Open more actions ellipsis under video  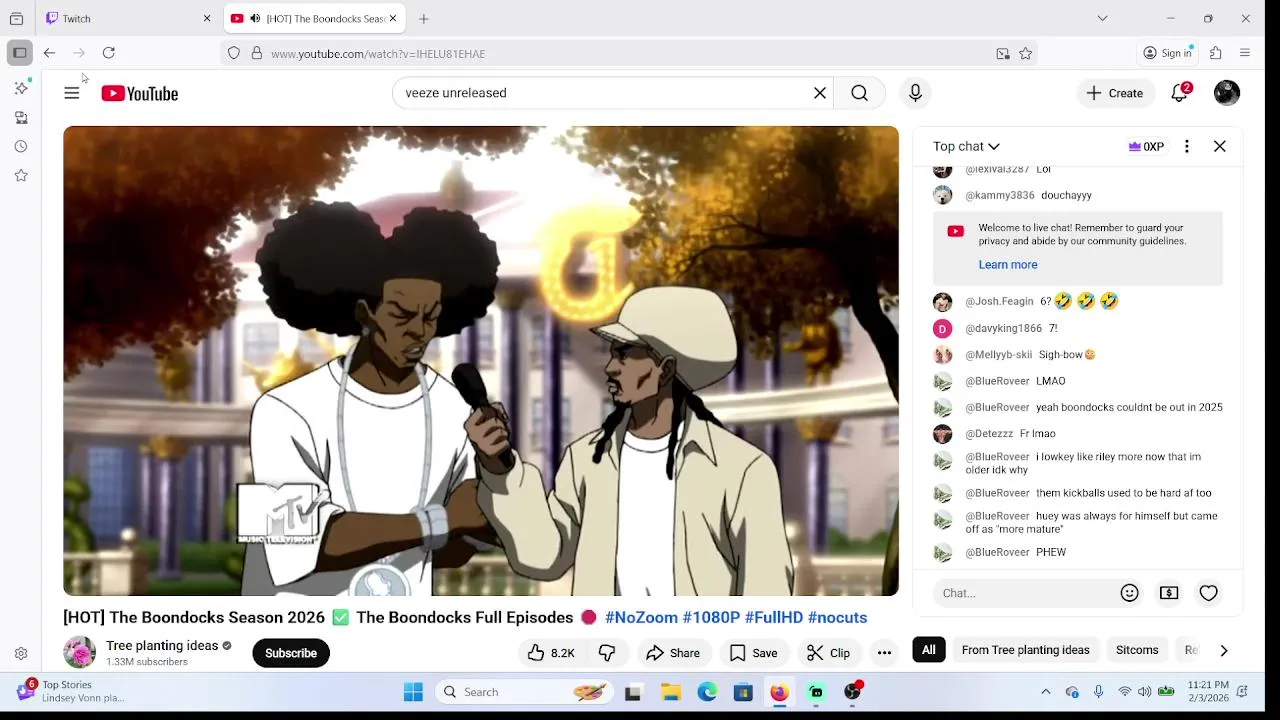[884, 653]
